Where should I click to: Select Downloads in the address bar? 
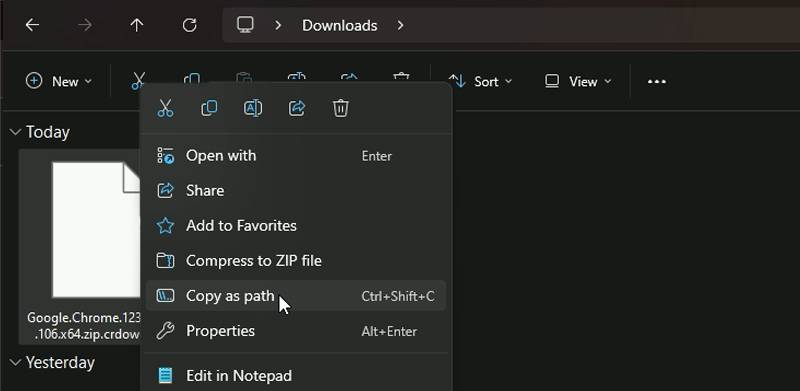[339, 26]
